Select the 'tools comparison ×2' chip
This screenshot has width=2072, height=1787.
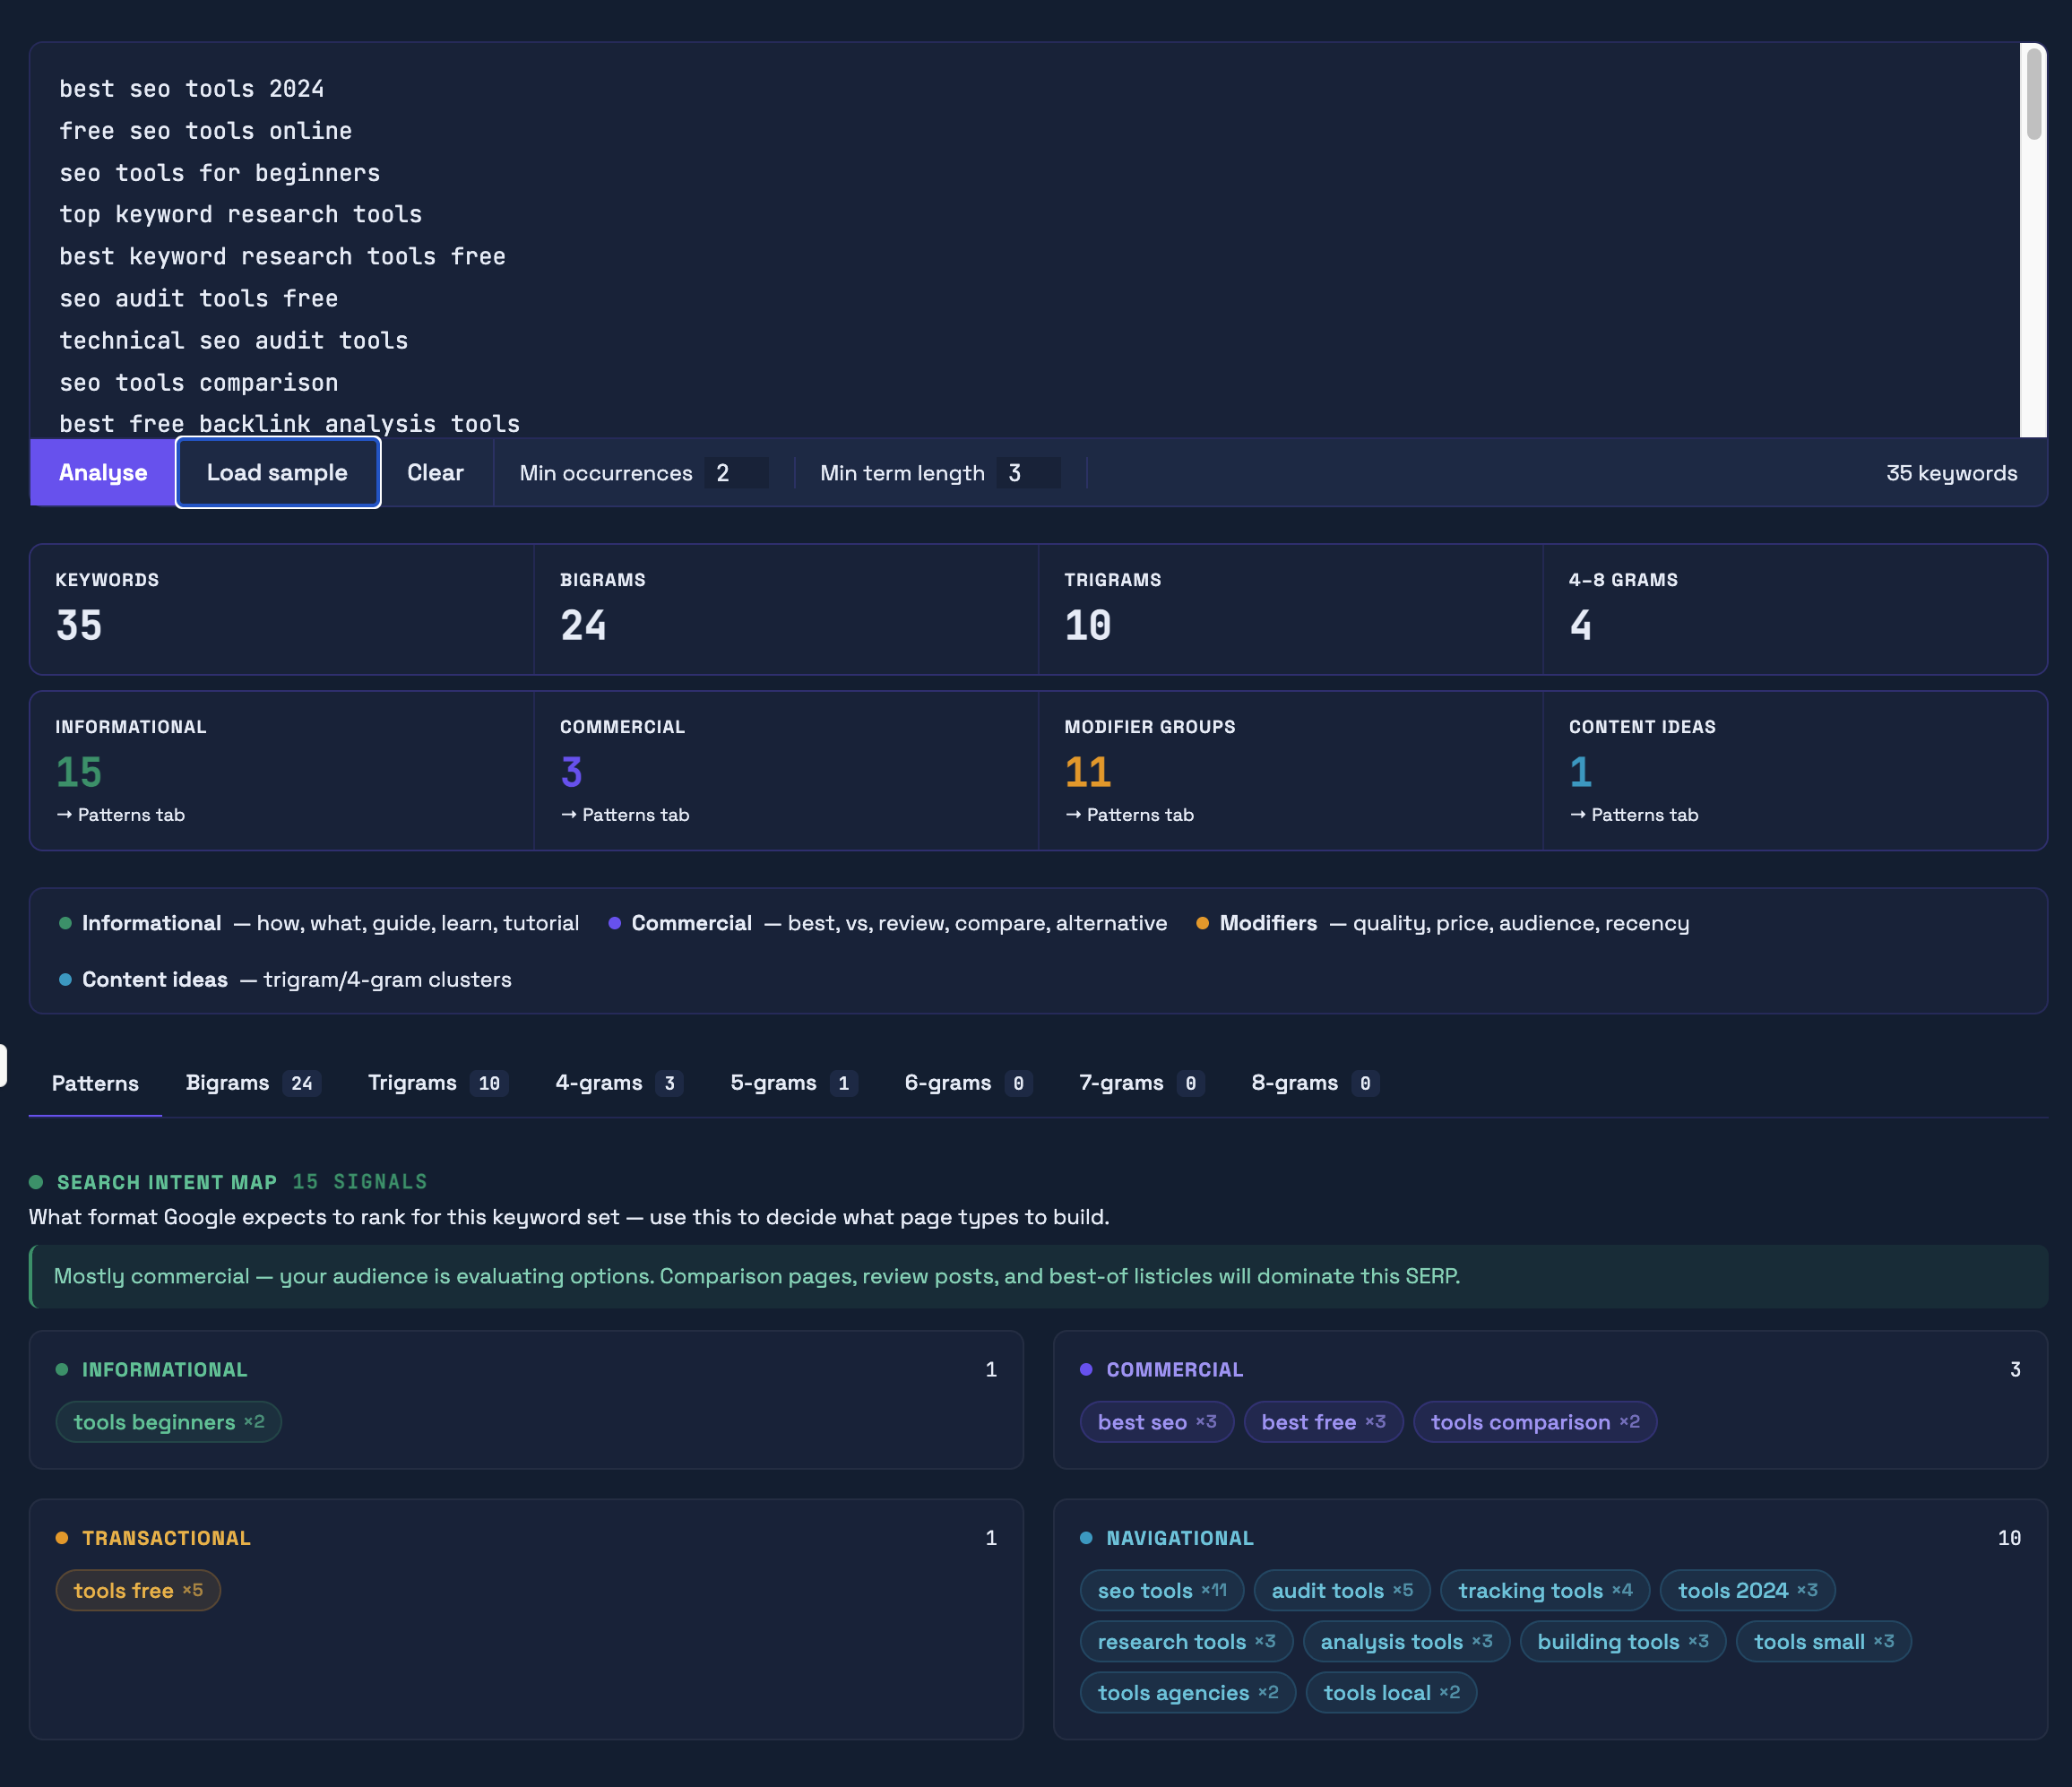coord(1535,1422)
